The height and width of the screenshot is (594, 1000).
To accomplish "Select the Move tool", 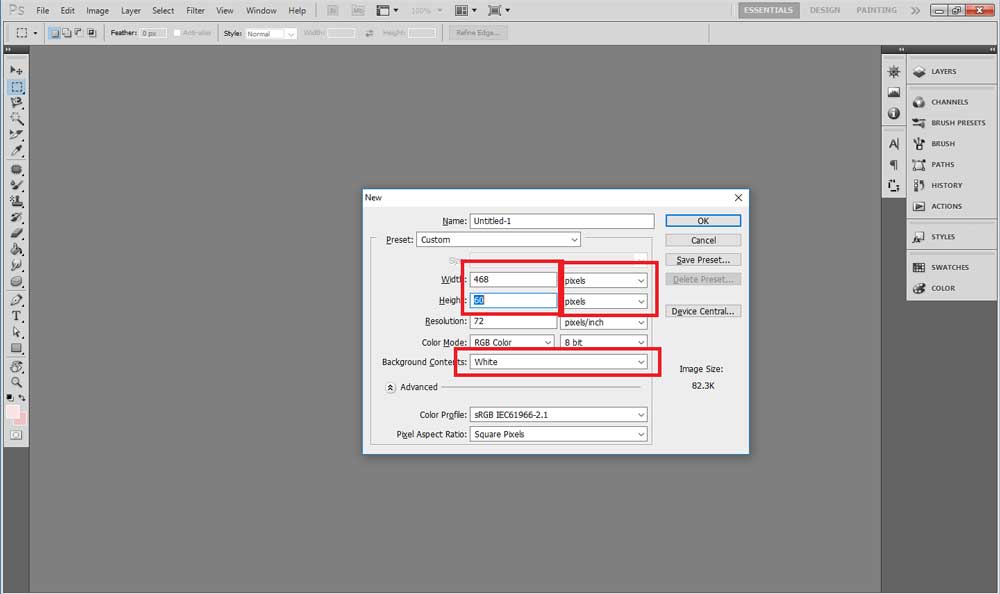I will coord(16,70).
